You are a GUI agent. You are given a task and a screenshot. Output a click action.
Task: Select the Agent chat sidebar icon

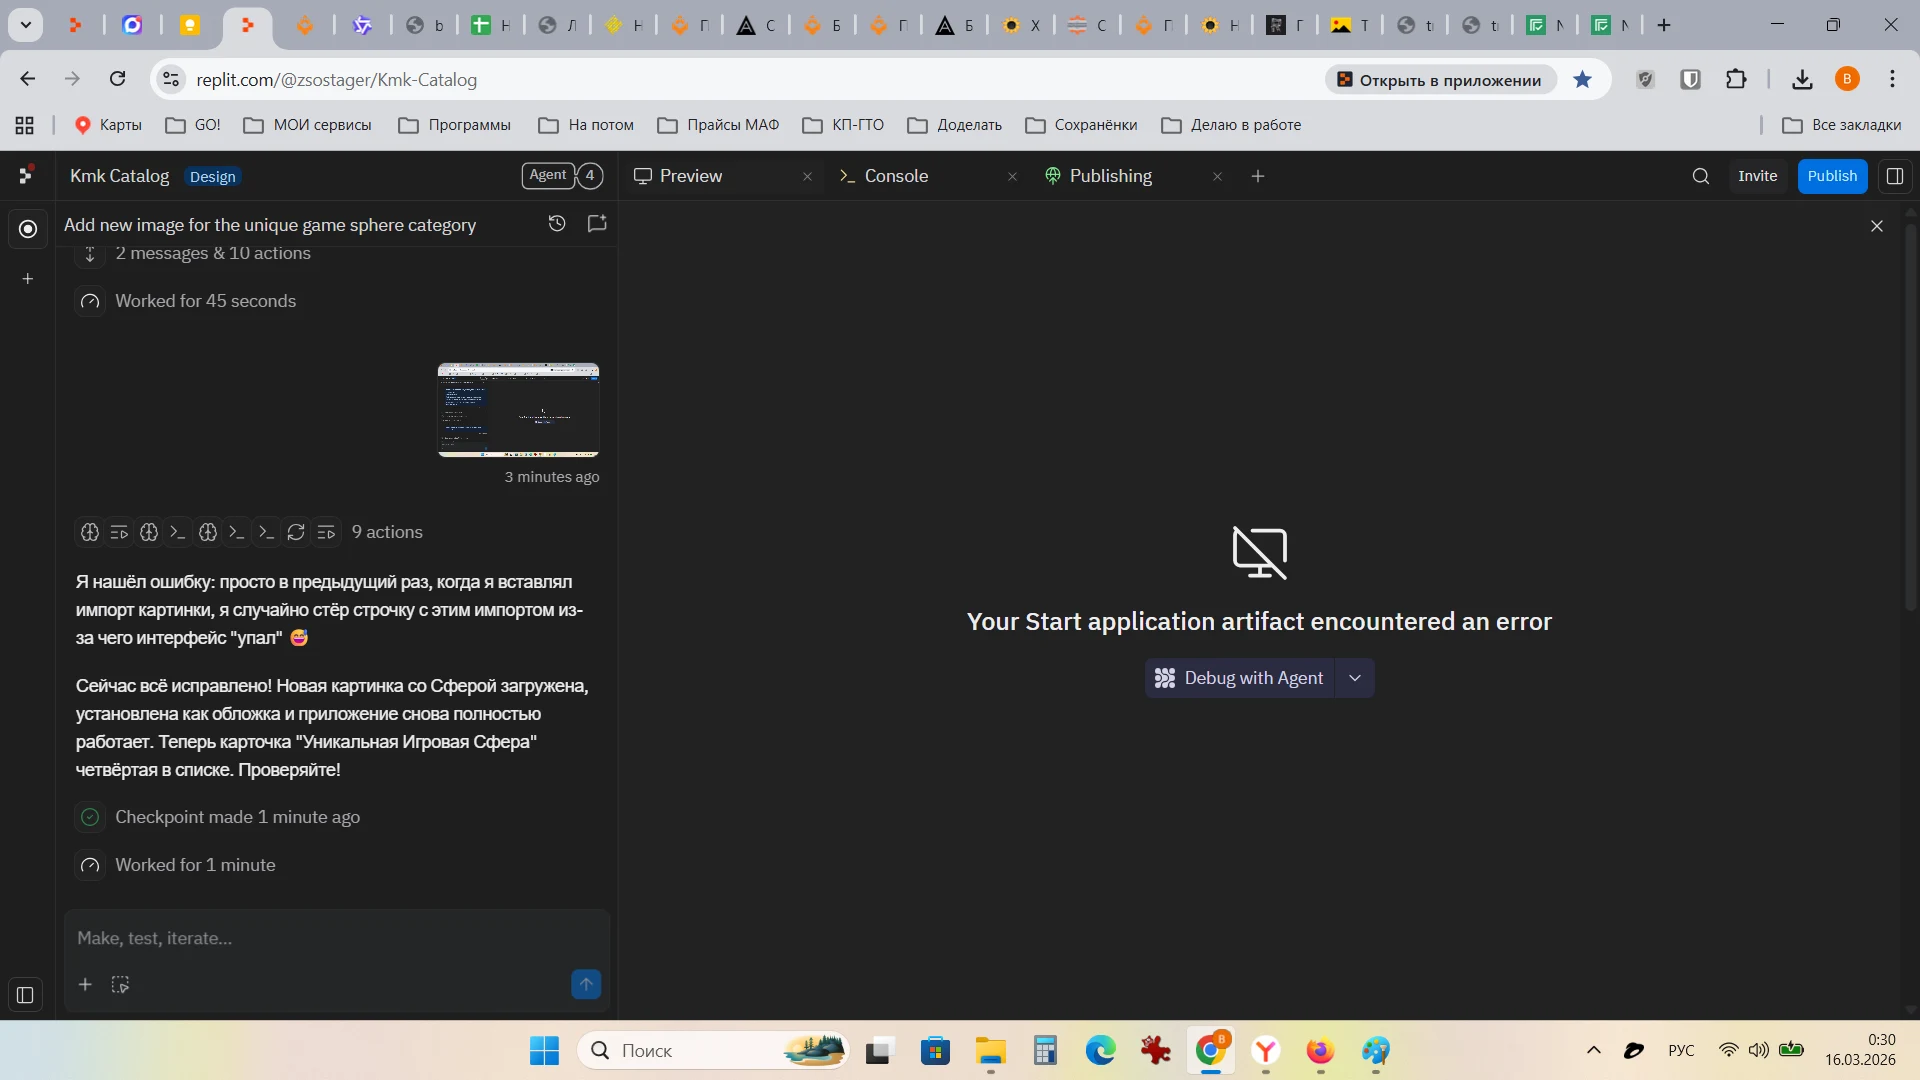[x=28, y=229]
